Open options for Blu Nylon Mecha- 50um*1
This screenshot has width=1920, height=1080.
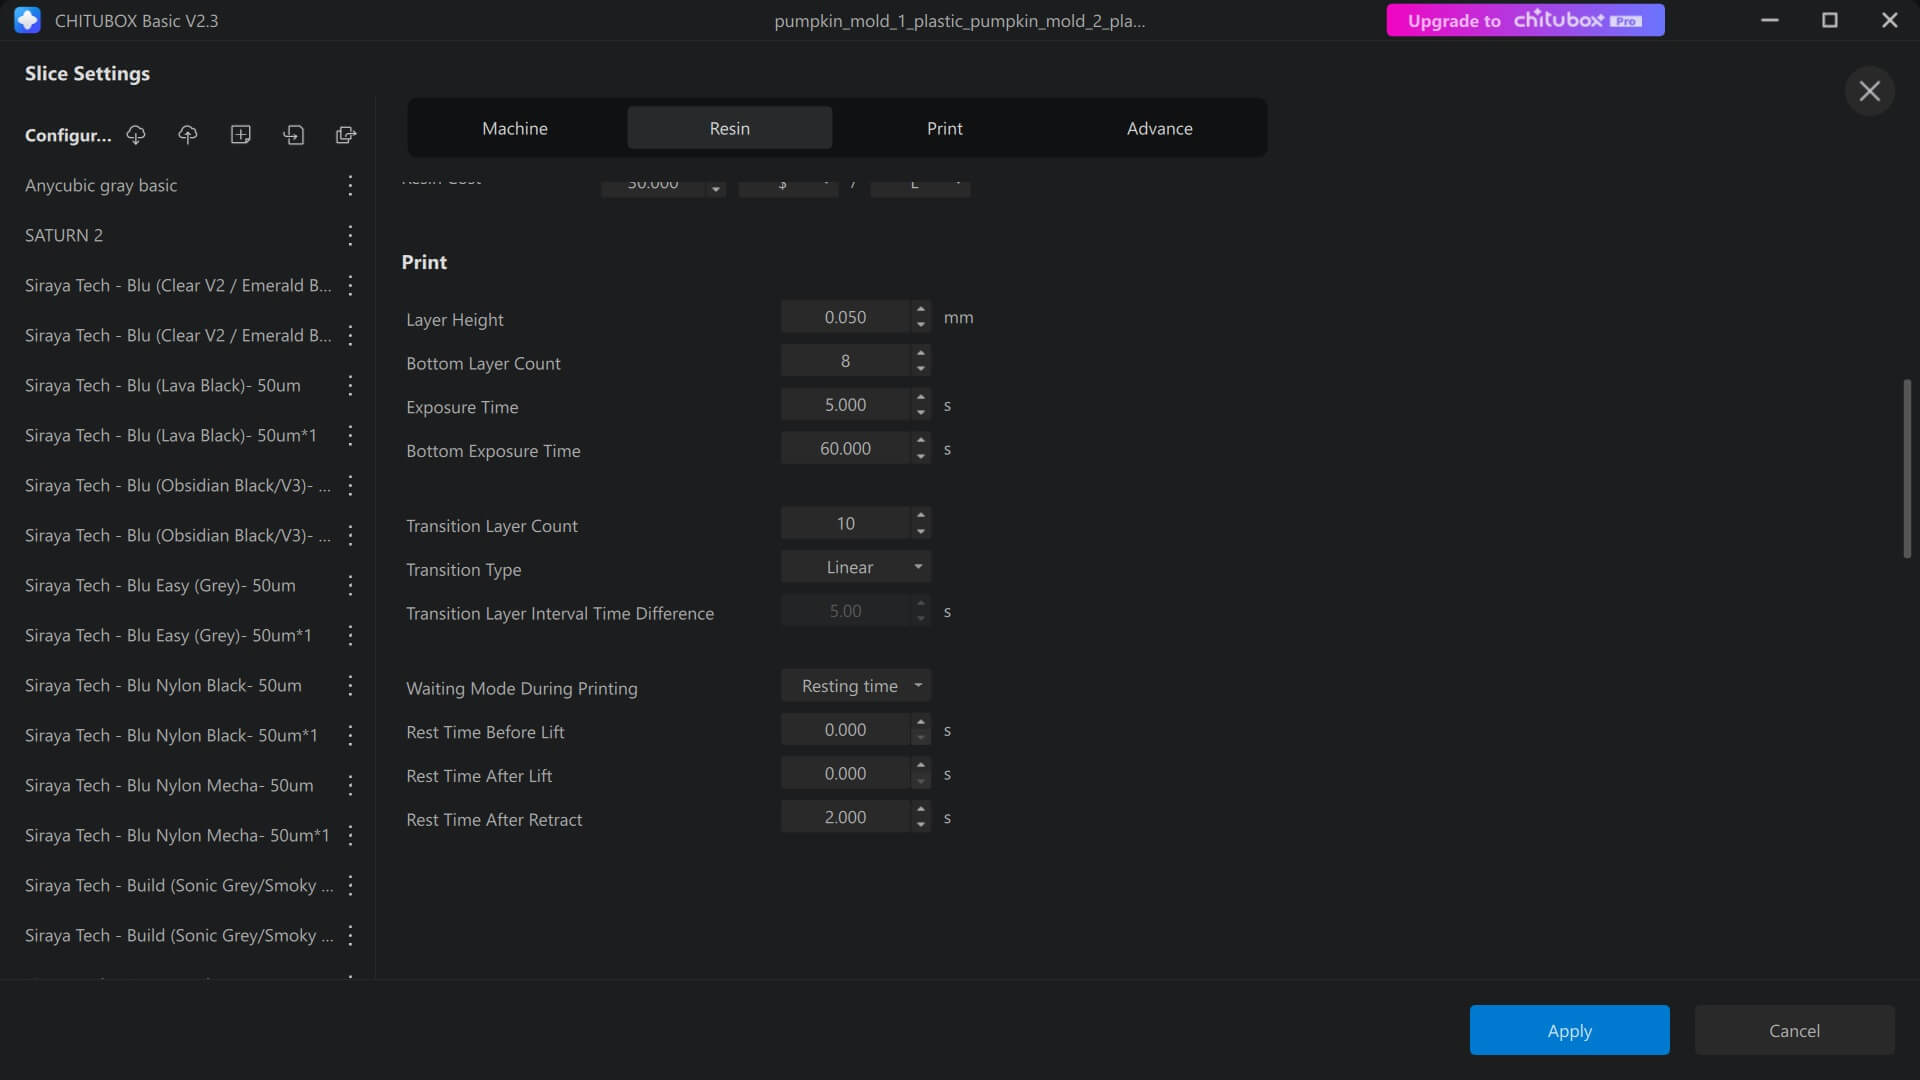pyautogui.click(x=350, y=835)
